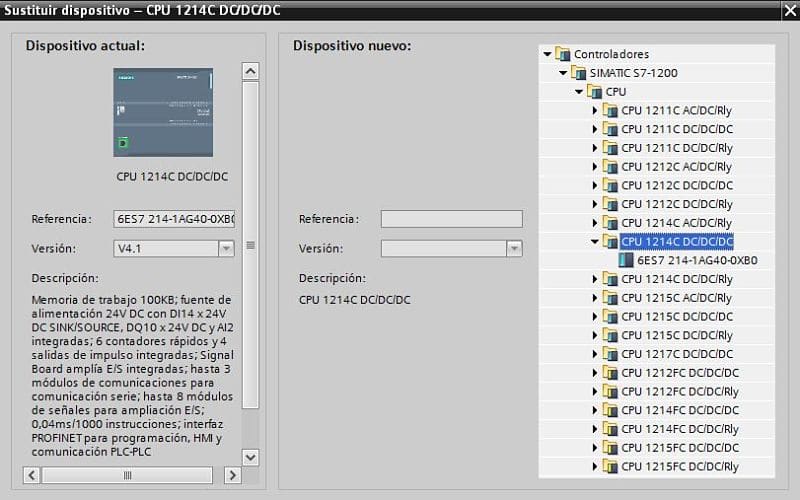Expand CPU 1214FC DC/DC/DC node arrow

click(x=595, y=410)
